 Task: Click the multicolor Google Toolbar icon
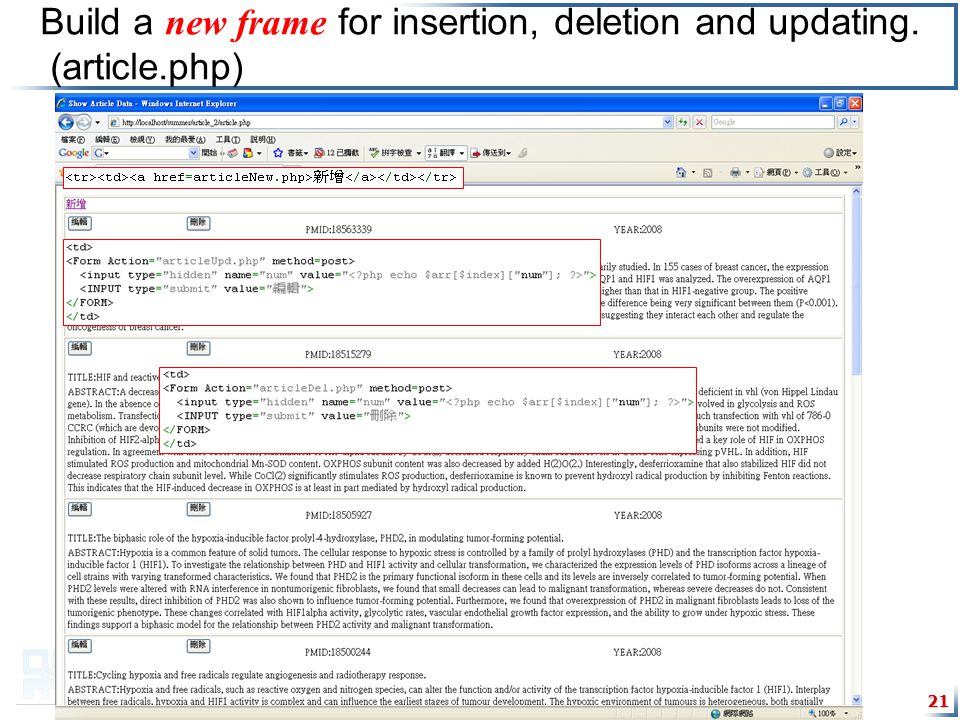(248, 153)
